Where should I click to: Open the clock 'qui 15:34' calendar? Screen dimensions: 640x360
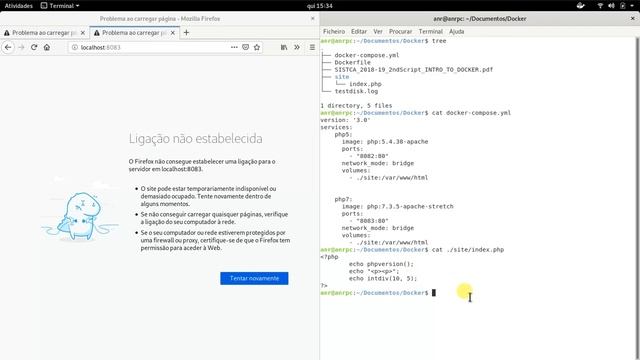point(320,6)
